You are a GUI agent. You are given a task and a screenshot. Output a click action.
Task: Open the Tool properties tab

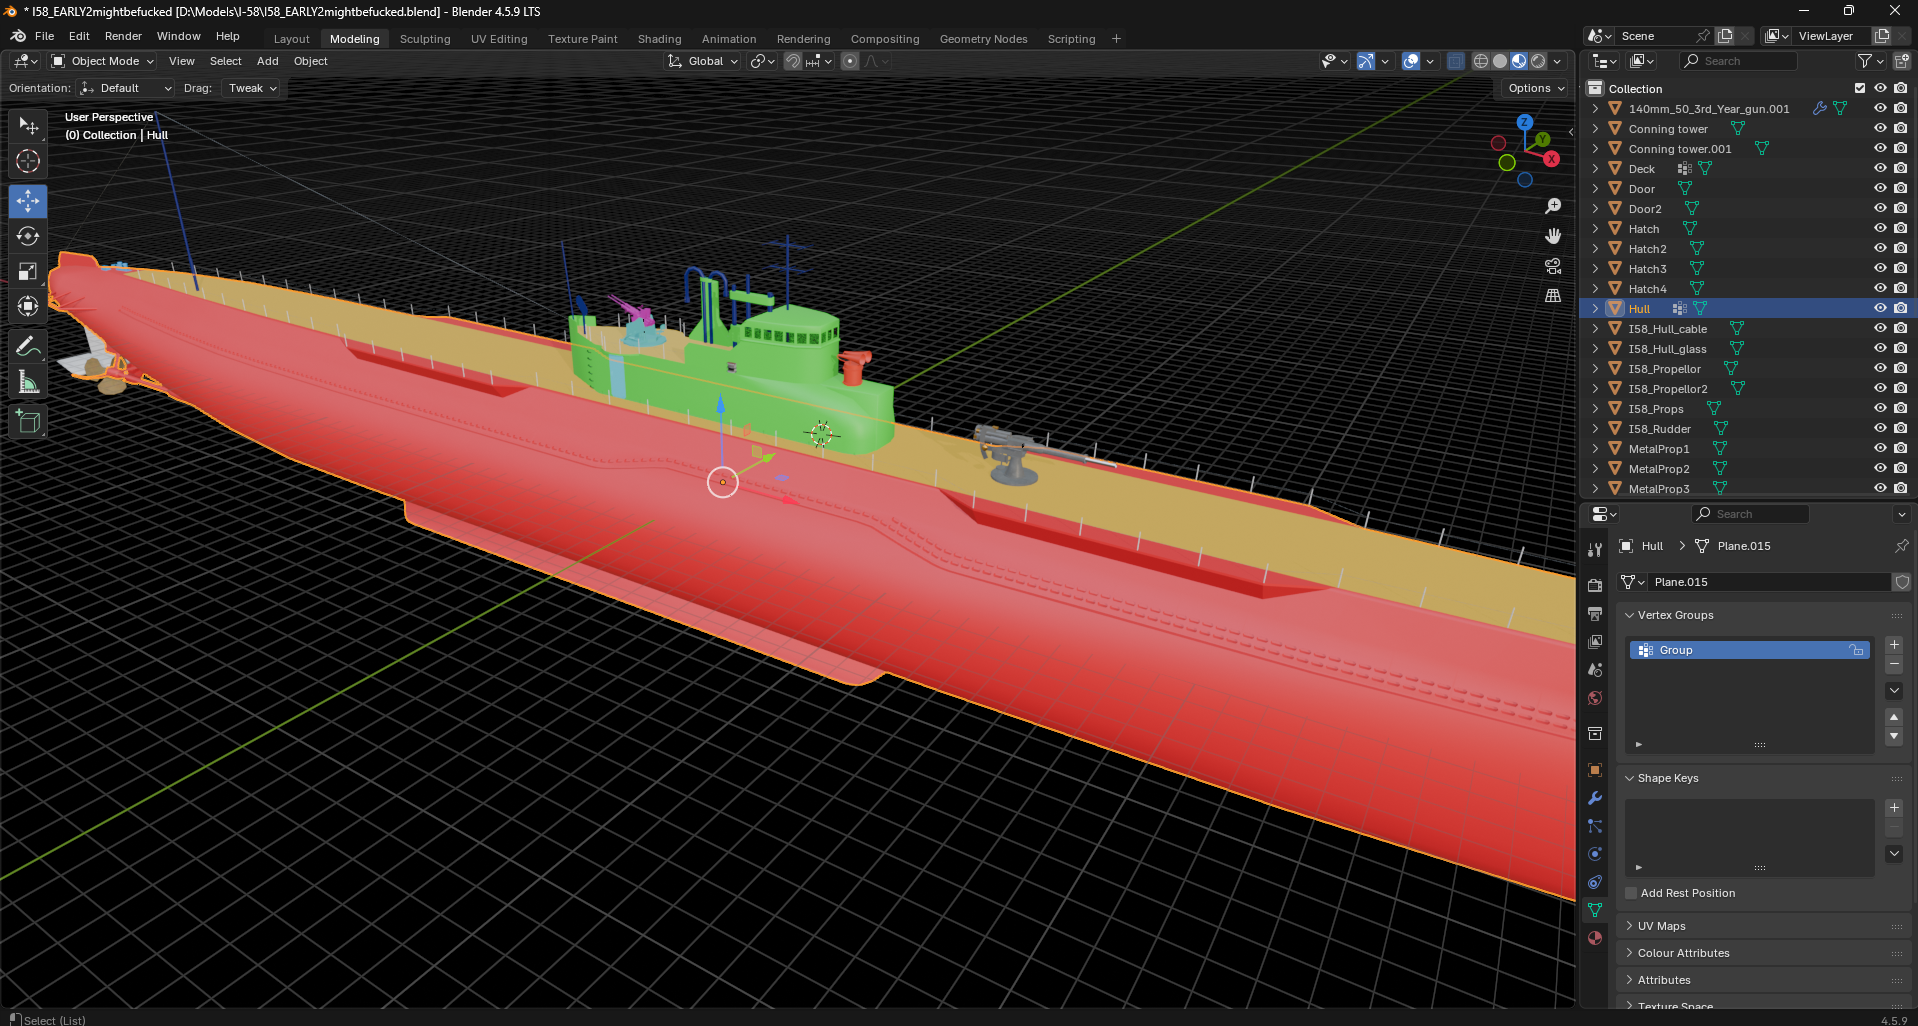click(x=1595, y=549)
